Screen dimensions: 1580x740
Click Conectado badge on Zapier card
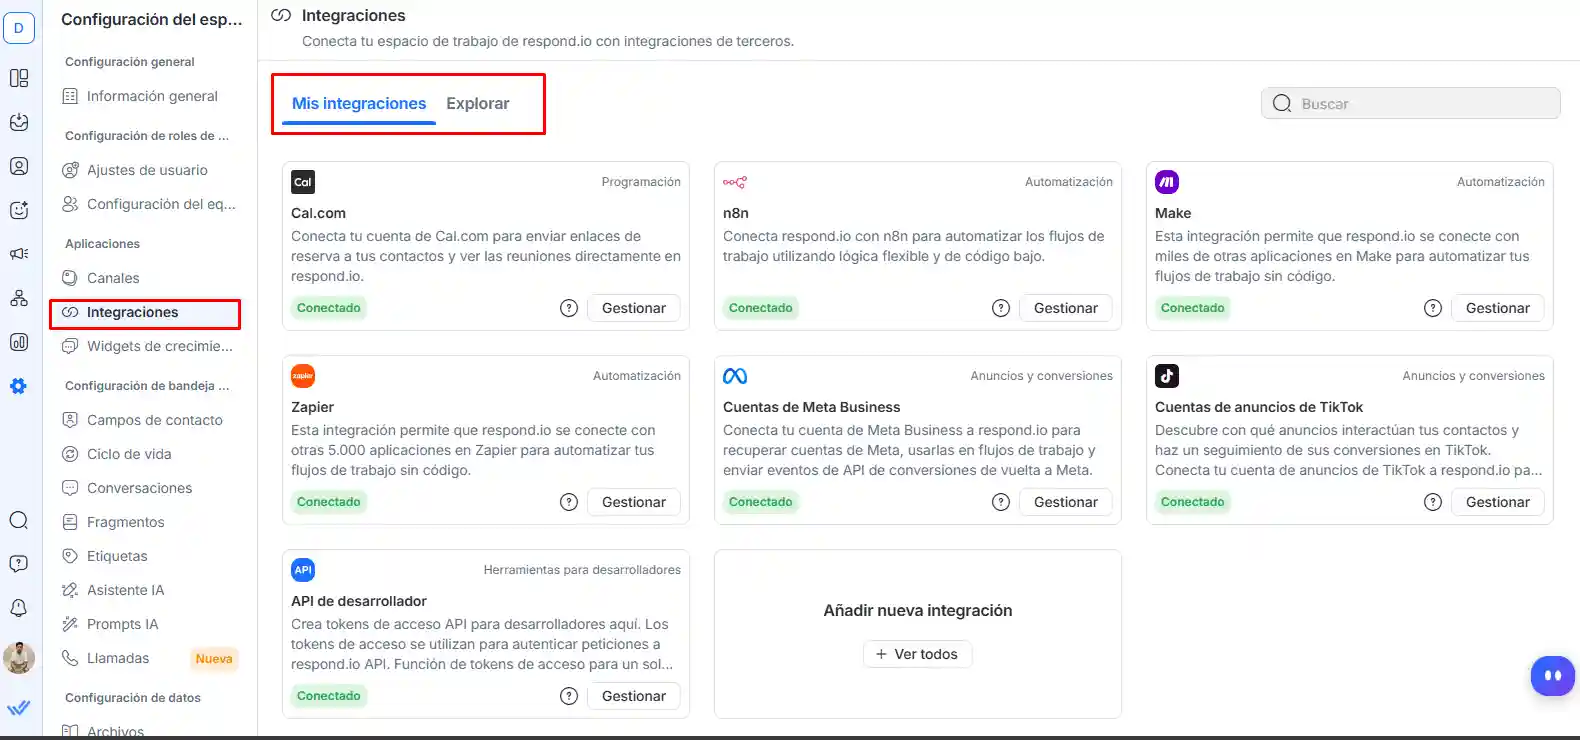pos(329,502)
